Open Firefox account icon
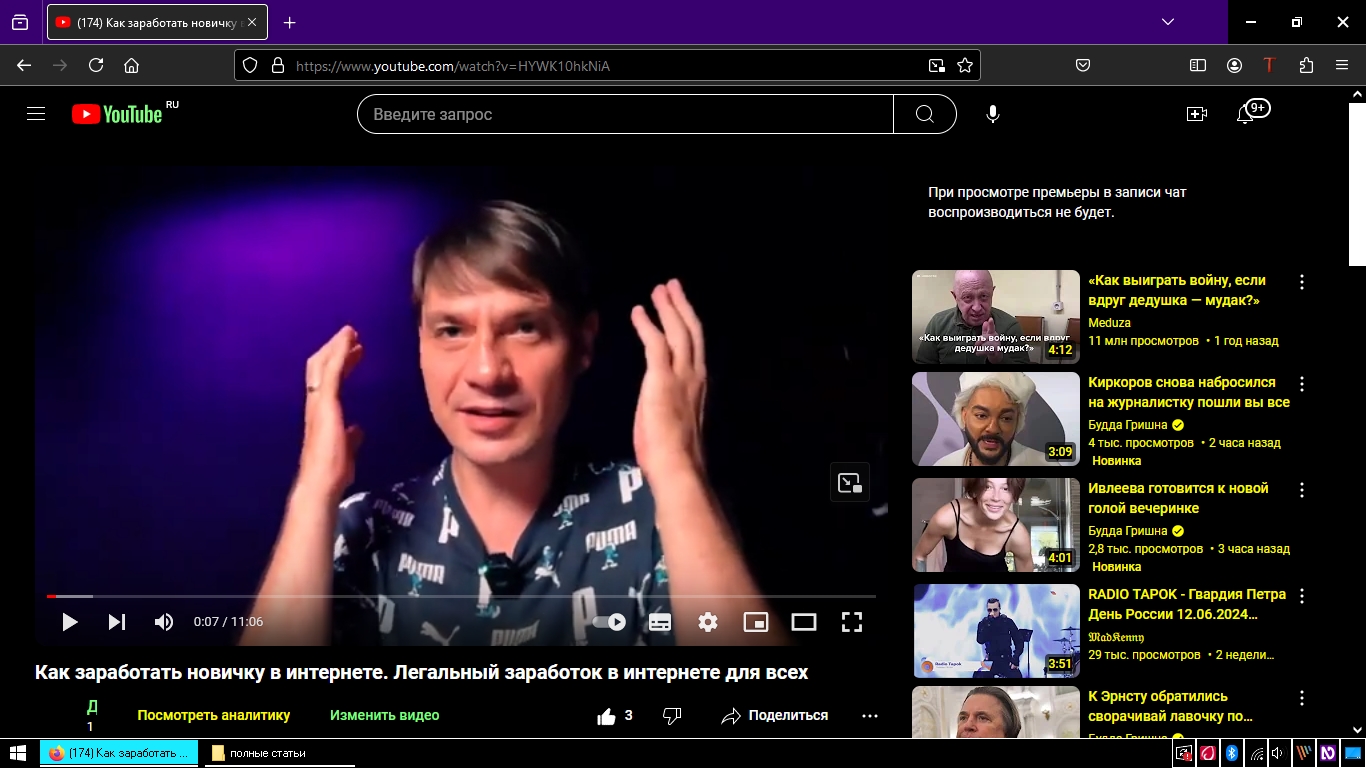 [1234, 65]
